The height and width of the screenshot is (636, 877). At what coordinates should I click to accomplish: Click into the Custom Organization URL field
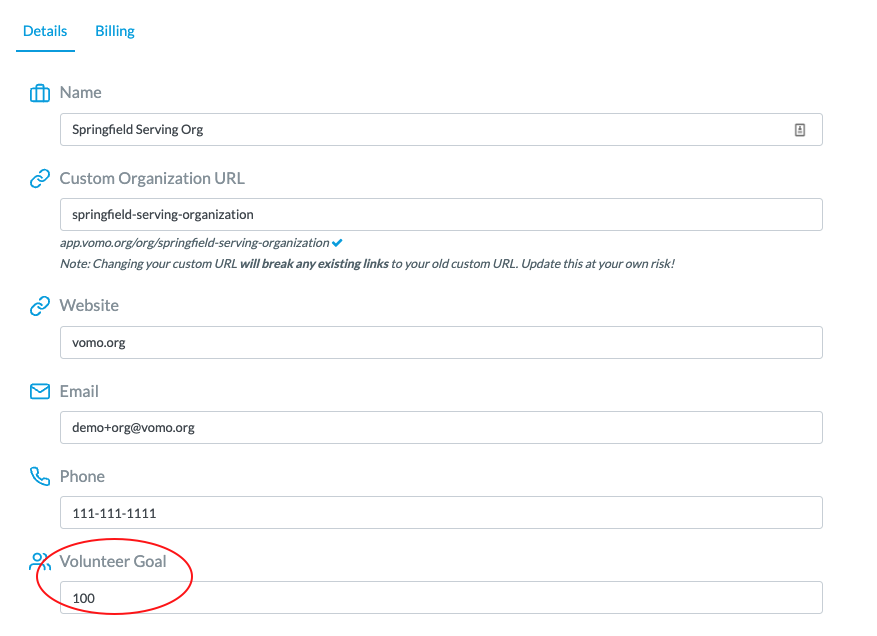(441, 215)
